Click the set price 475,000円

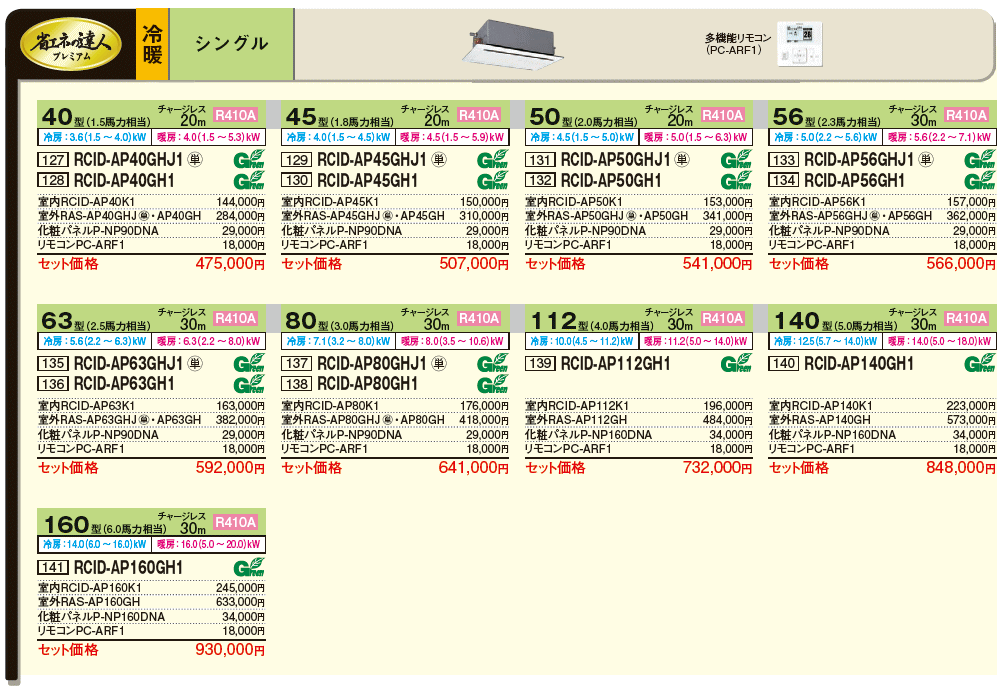[230, 264]
